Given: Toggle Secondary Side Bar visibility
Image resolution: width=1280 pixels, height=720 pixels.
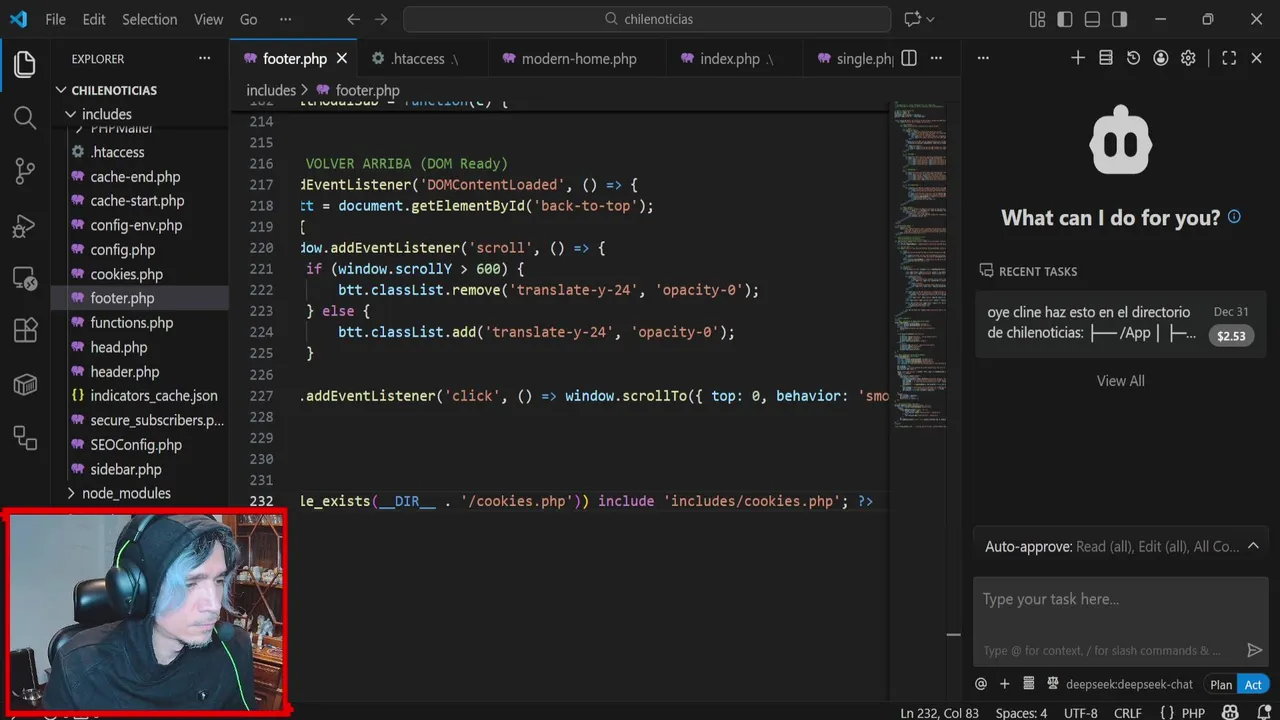Looking at the screenshot, I should pyautogui.click(x=1120, y=19).
